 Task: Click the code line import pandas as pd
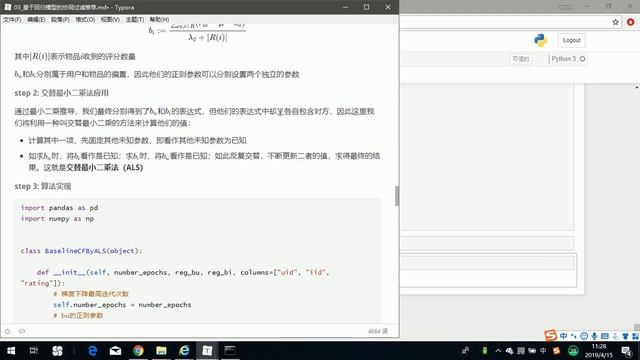(59, 208)
